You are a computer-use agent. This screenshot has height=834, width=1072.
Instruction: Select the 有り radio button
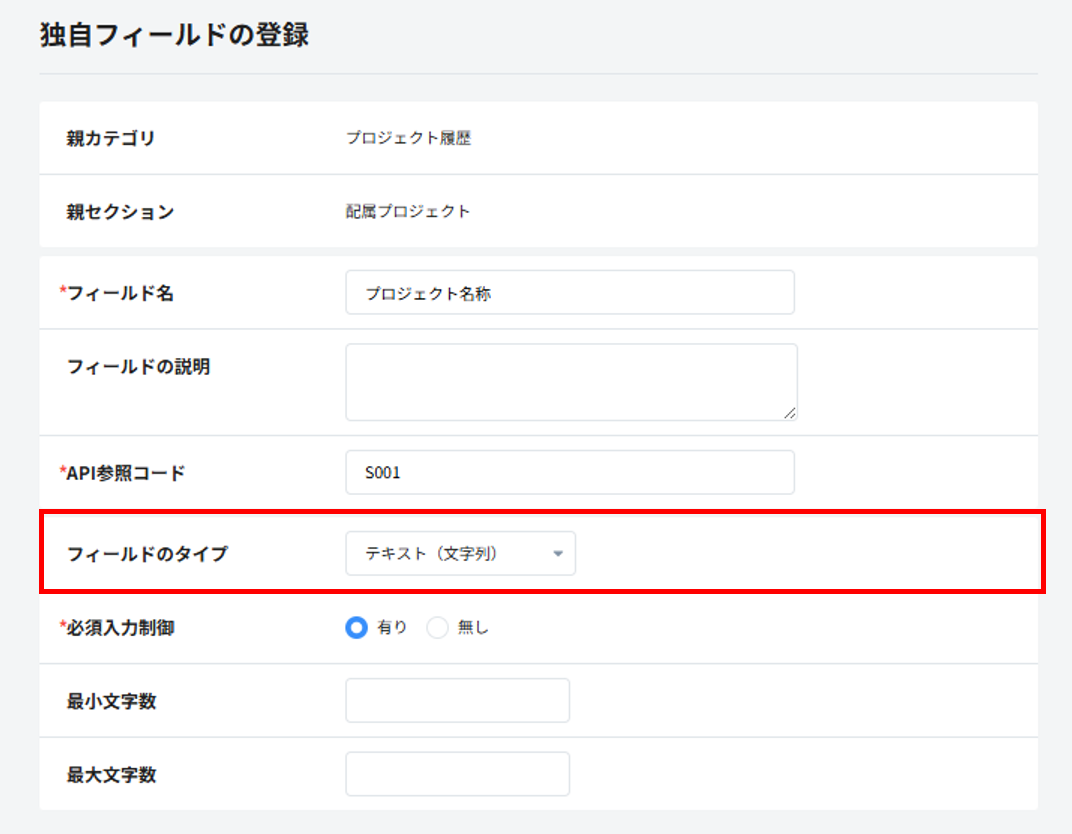pos(356,628)
